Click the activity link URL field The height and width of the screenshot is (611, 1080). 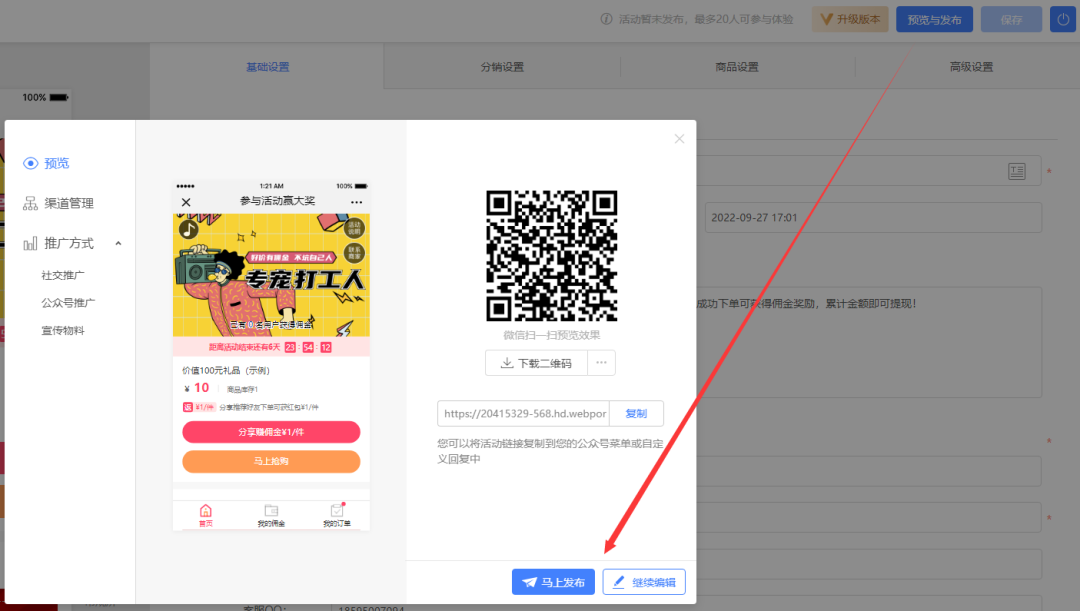[x=523, y=413]
